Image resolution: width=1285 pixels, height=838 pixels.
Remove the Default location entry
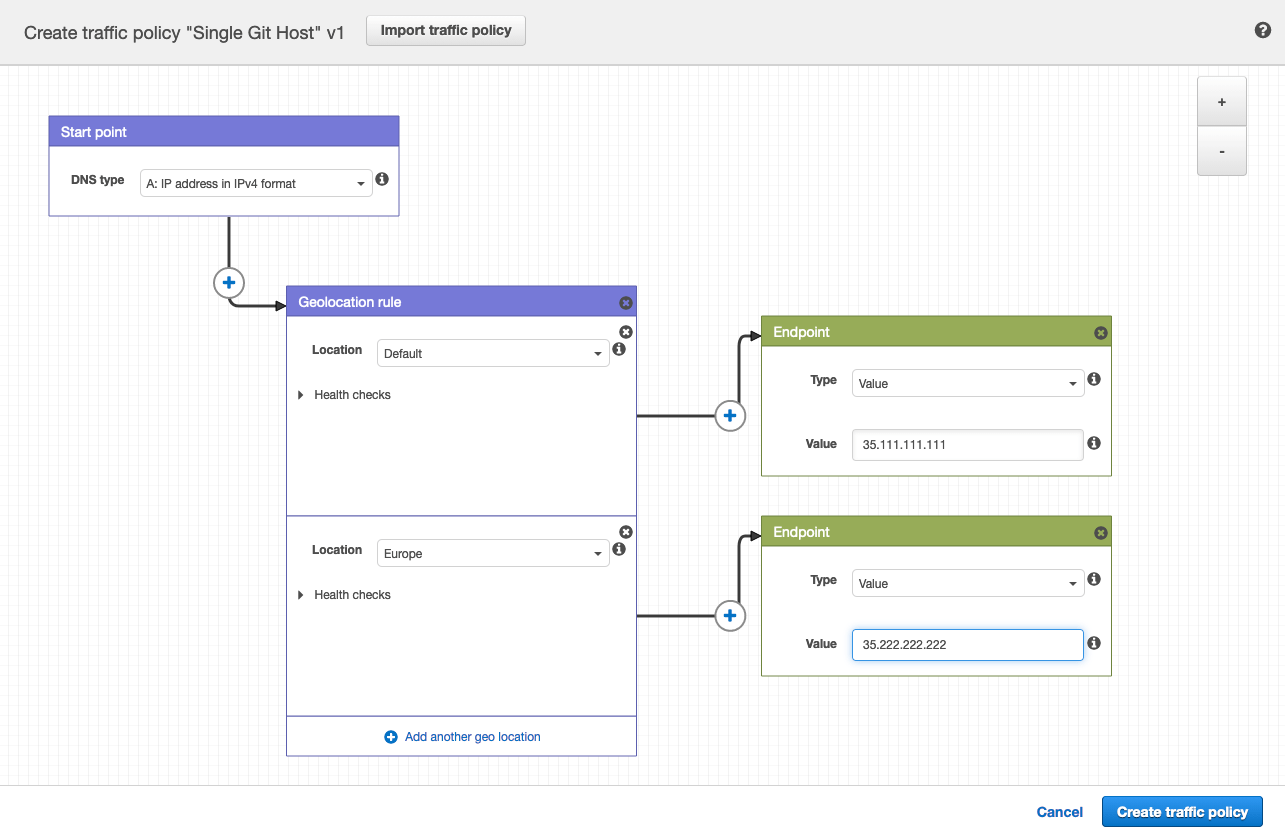(626, 331)
